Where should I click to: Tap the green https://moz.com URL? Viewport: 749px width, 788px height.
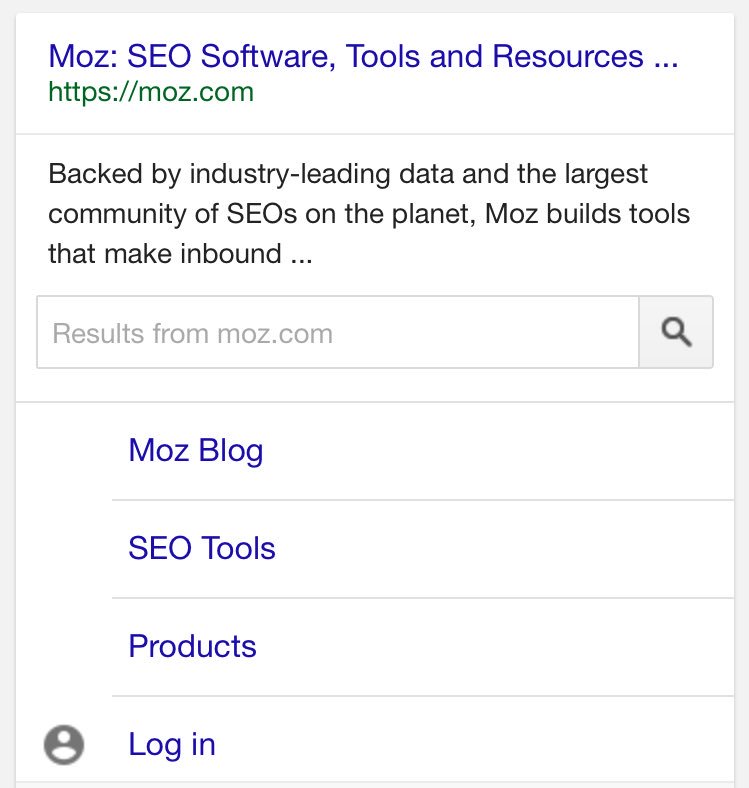click(151, 93)
